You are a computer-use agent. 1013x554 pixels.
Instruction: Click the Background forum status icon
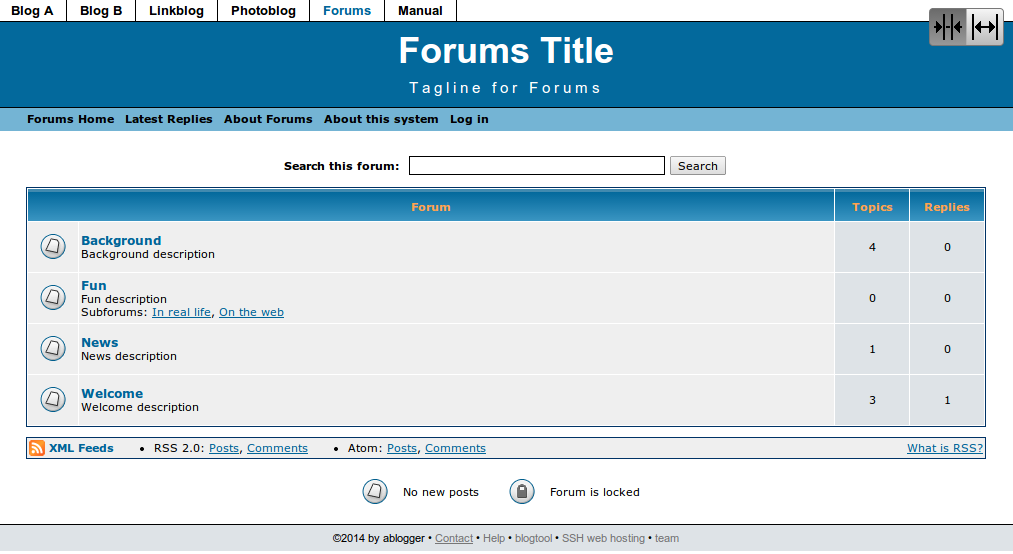[53, 246]
